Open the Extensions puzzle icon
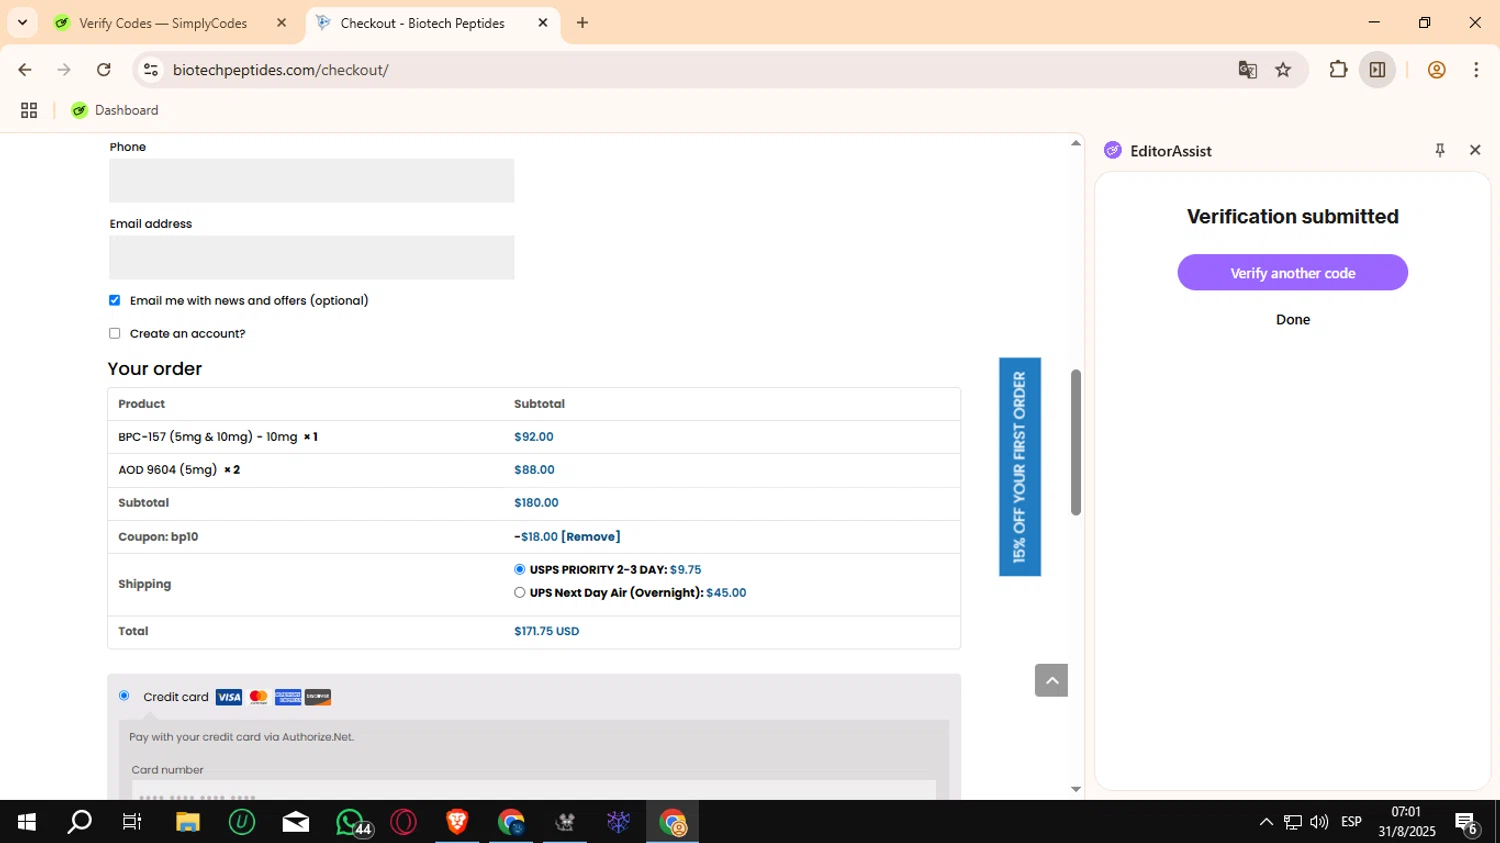Screen dimensions: 1500x843 [x=1338, y=70]
